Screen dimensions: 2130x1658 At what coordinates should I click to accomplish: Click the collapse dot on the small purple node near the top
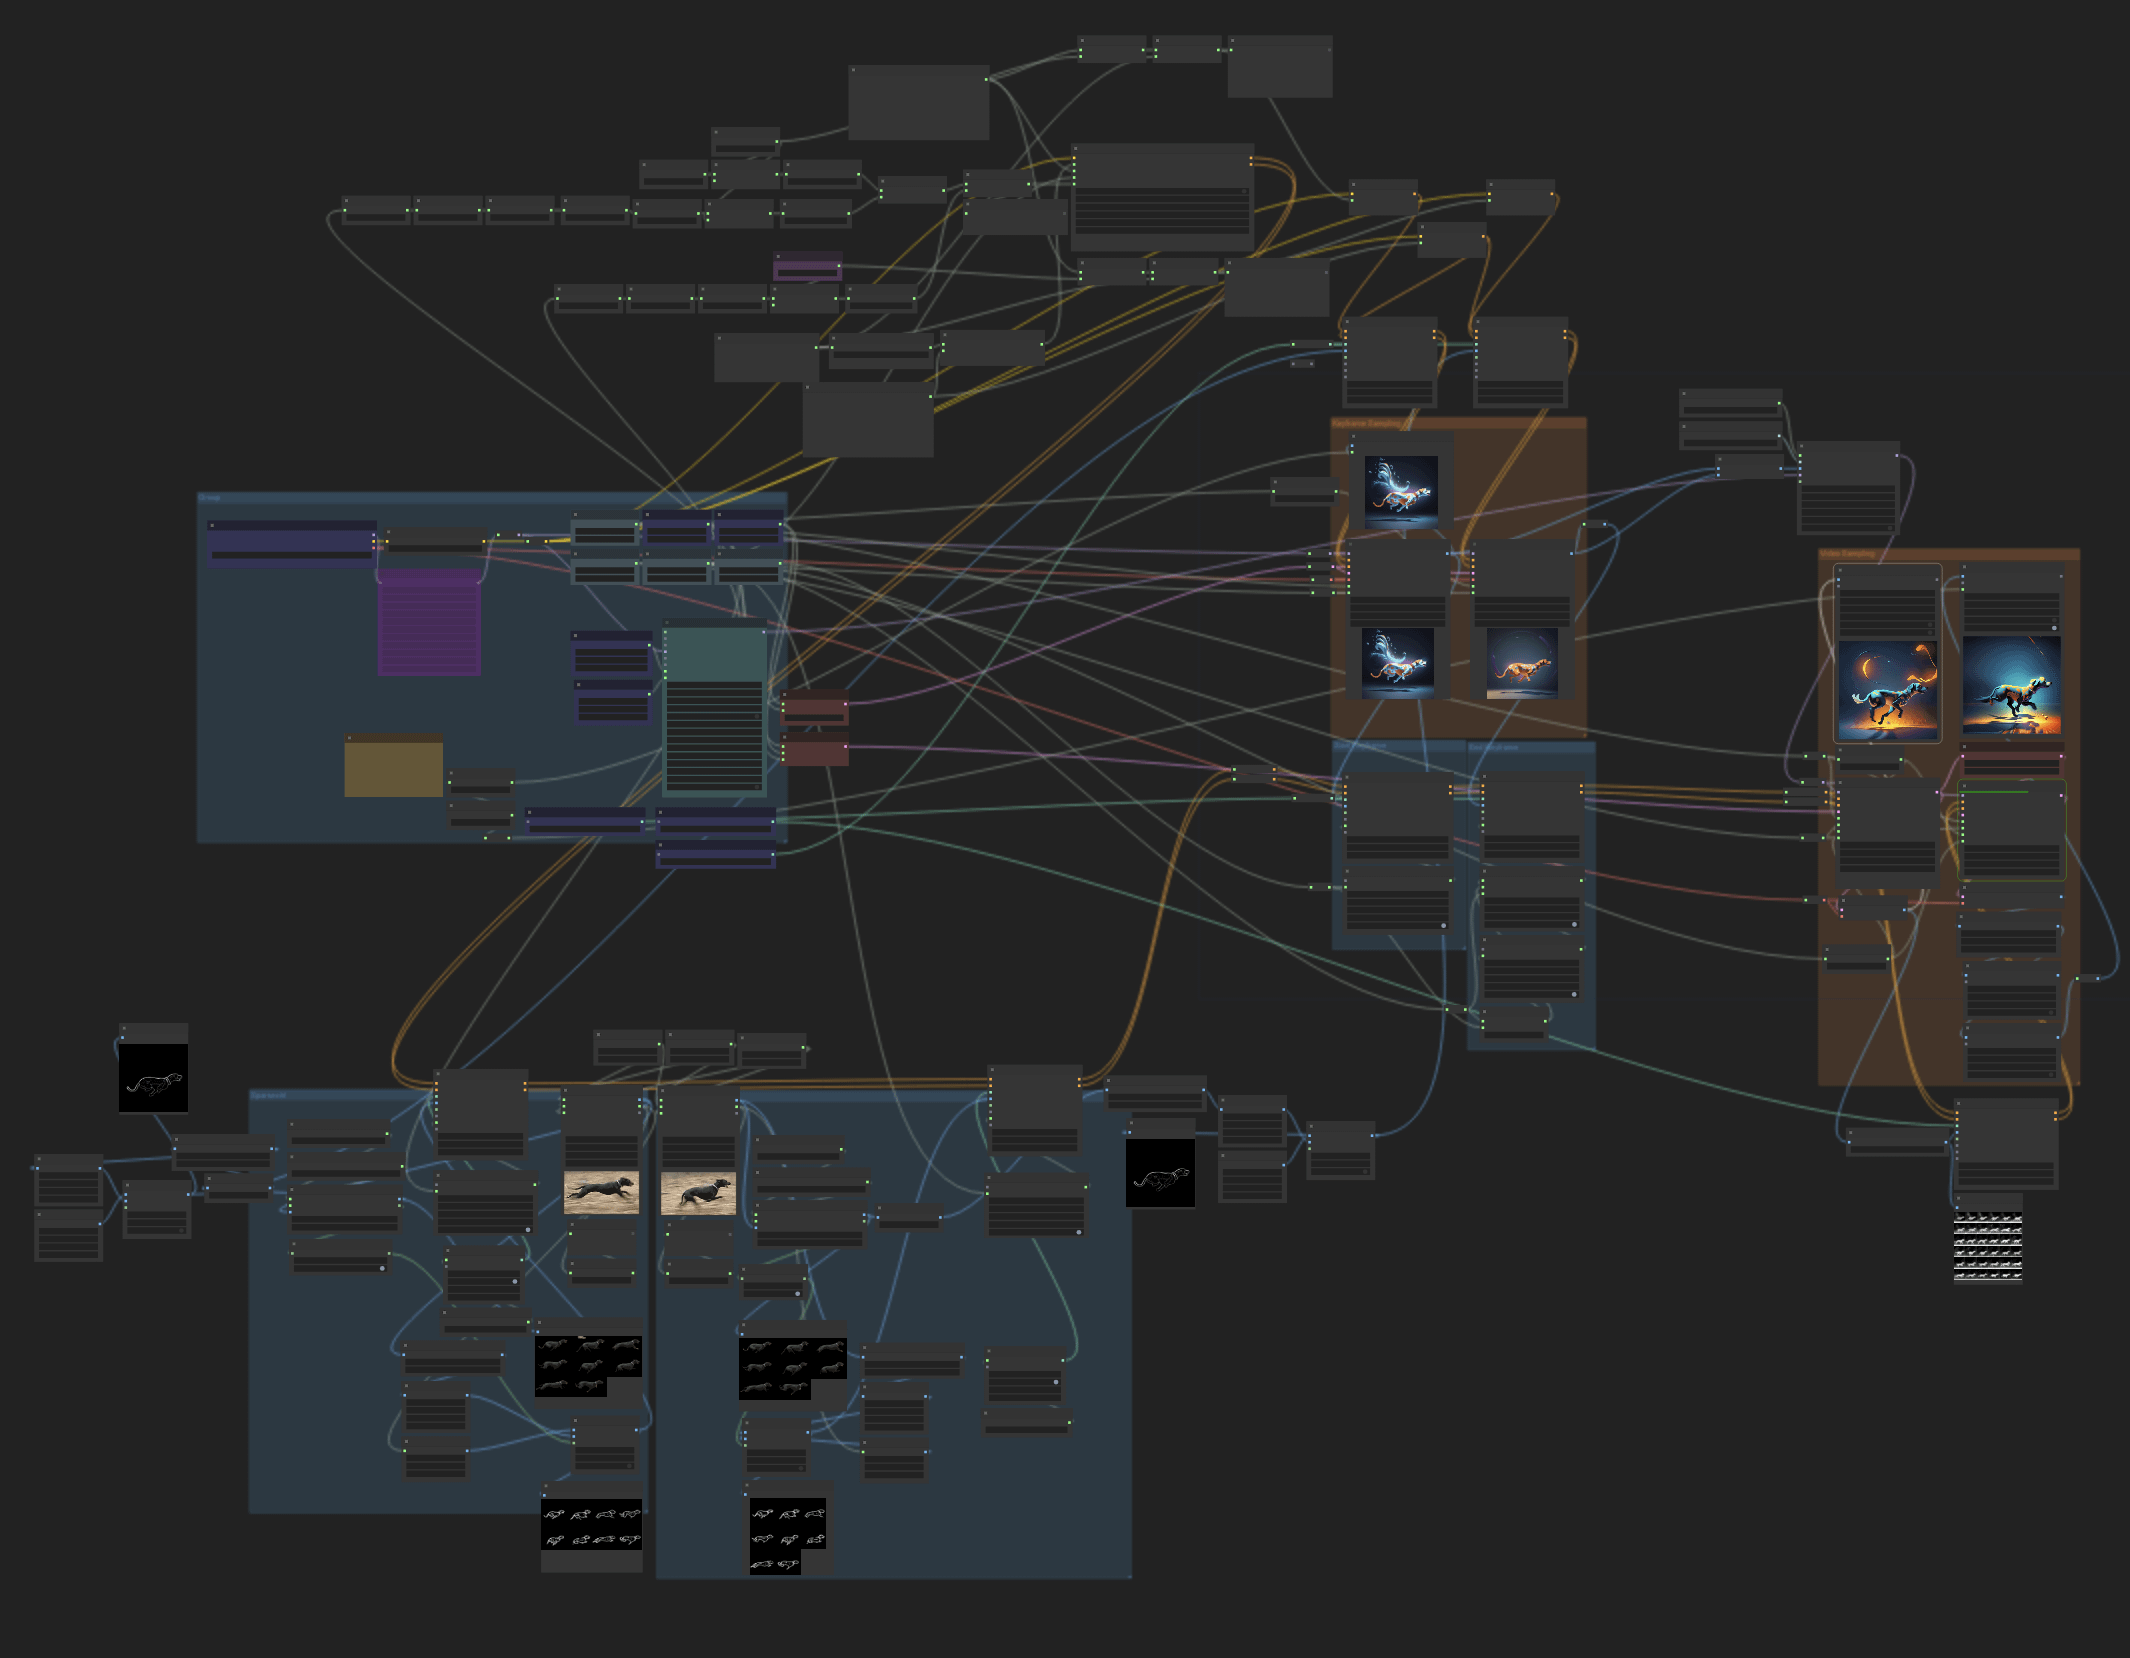778,256
